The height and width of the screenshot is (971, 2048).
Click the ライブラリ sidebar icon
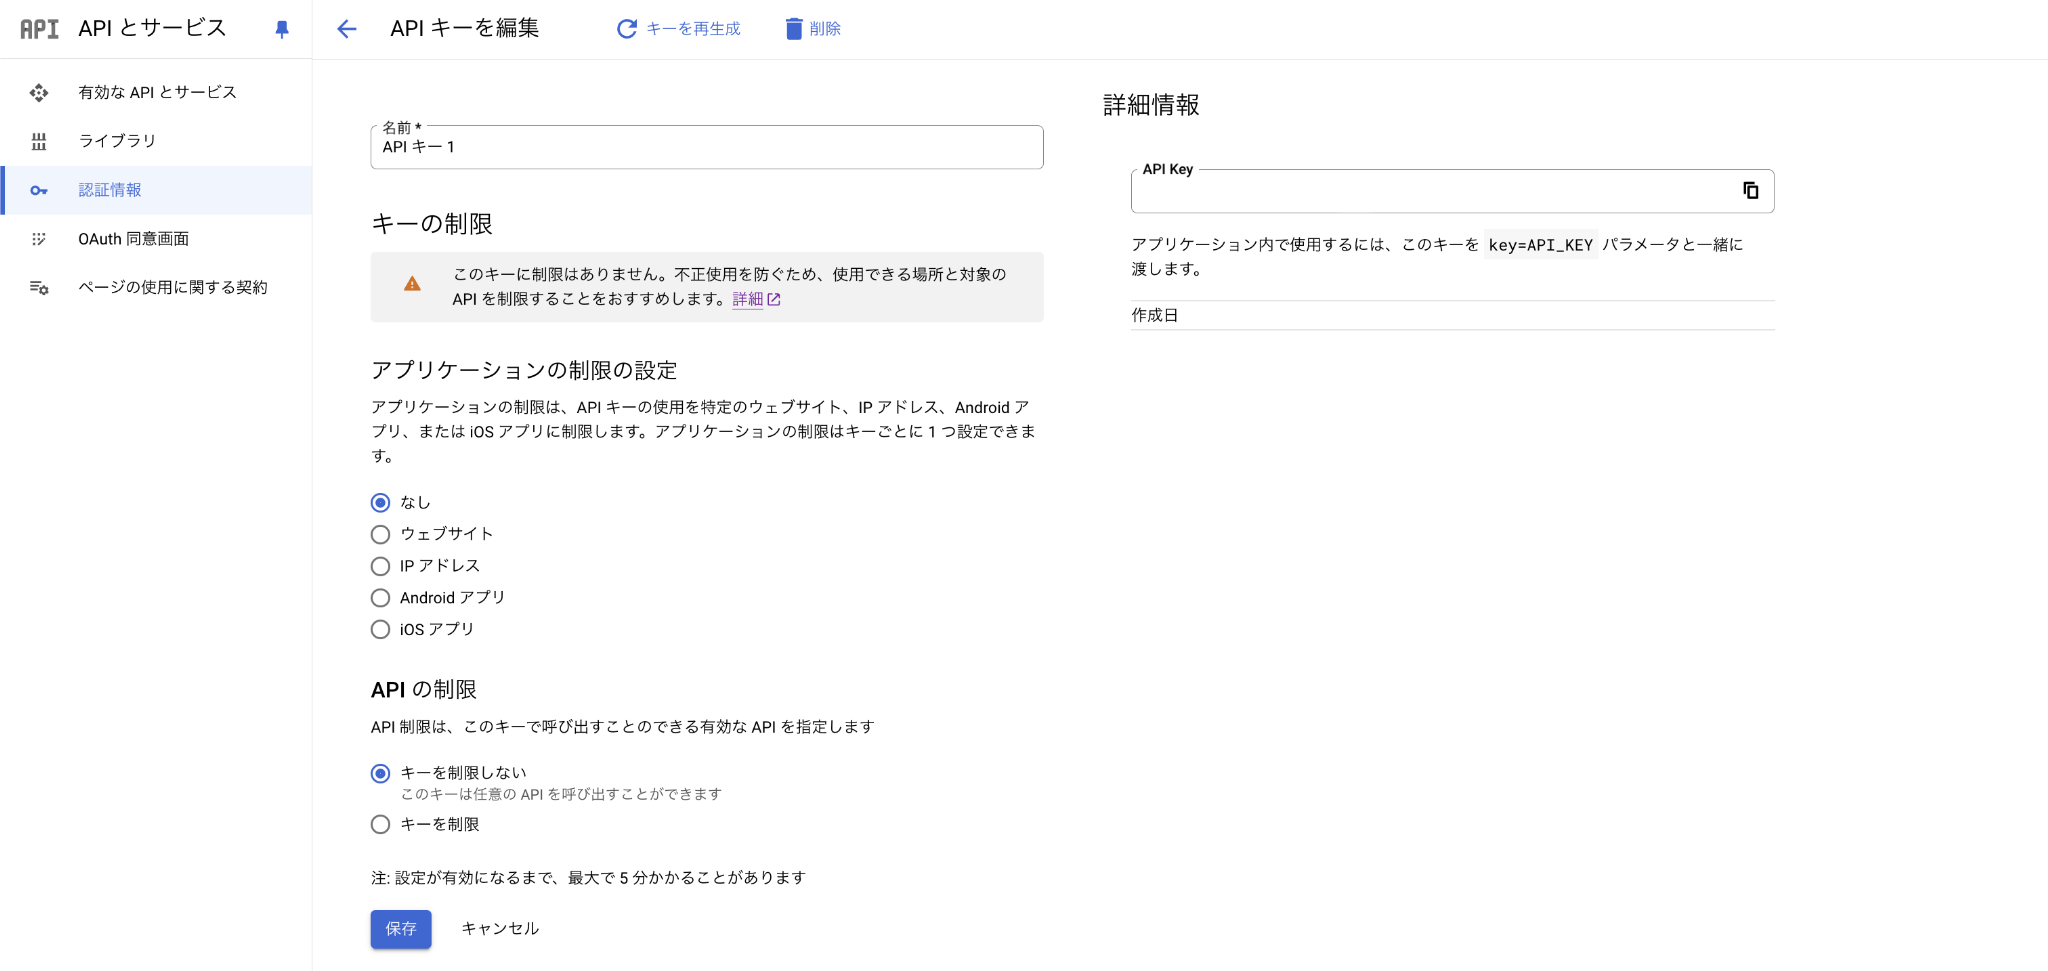tap(39, 141)
